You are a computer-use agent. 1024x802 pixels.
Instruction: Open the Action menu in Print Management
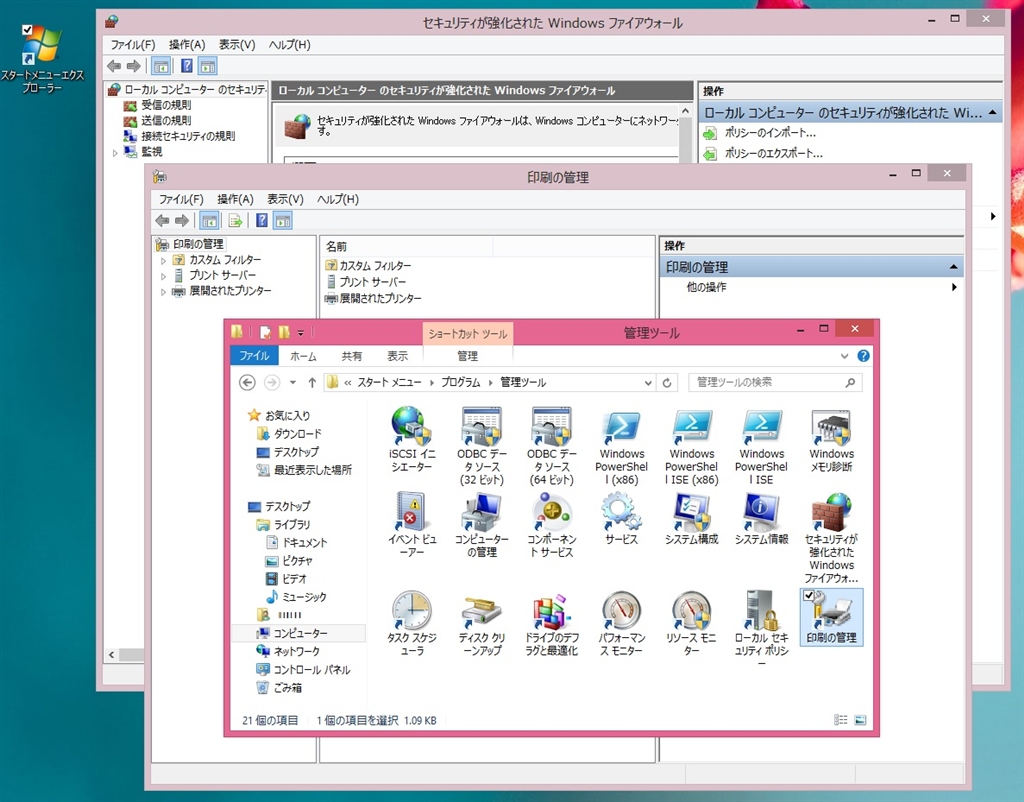tap(235, 199)
